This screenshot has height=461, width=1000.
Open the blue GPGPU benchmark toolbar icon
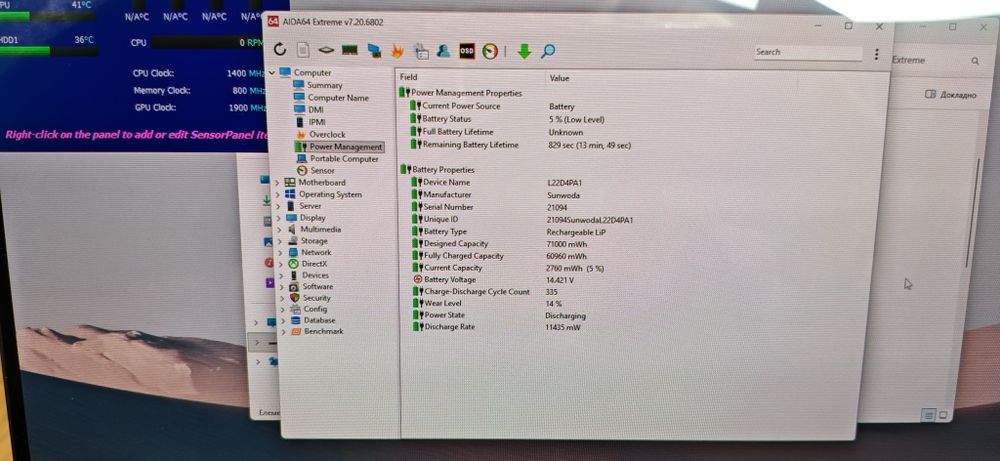[x=374, y=50]
